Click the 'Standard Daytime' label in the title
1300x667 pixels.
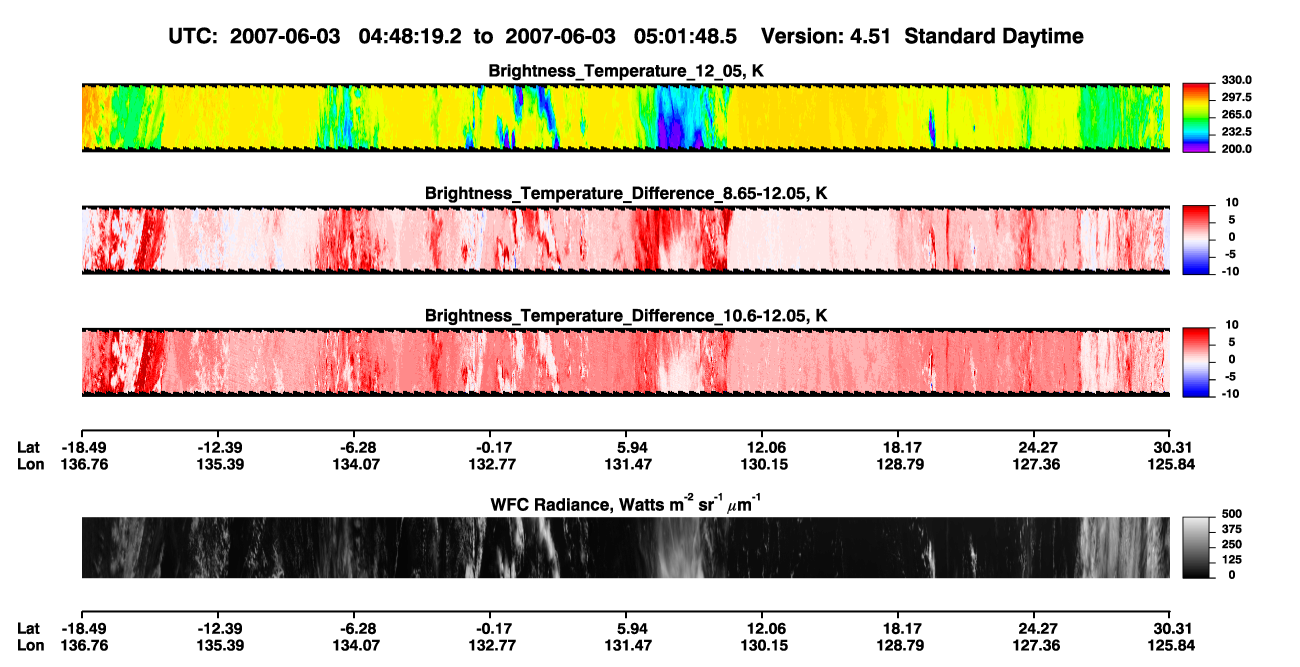point(995,37)
